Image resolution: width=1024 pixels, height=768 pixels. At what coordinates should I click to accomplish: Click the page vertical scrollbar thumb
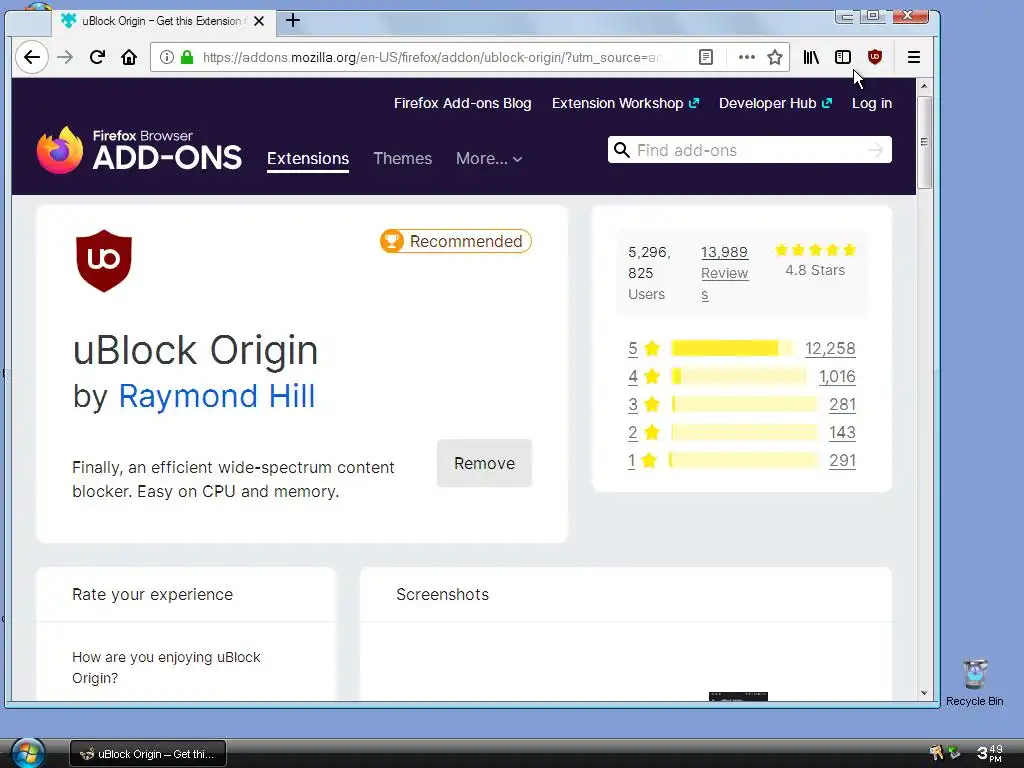[x=923, y=142]
